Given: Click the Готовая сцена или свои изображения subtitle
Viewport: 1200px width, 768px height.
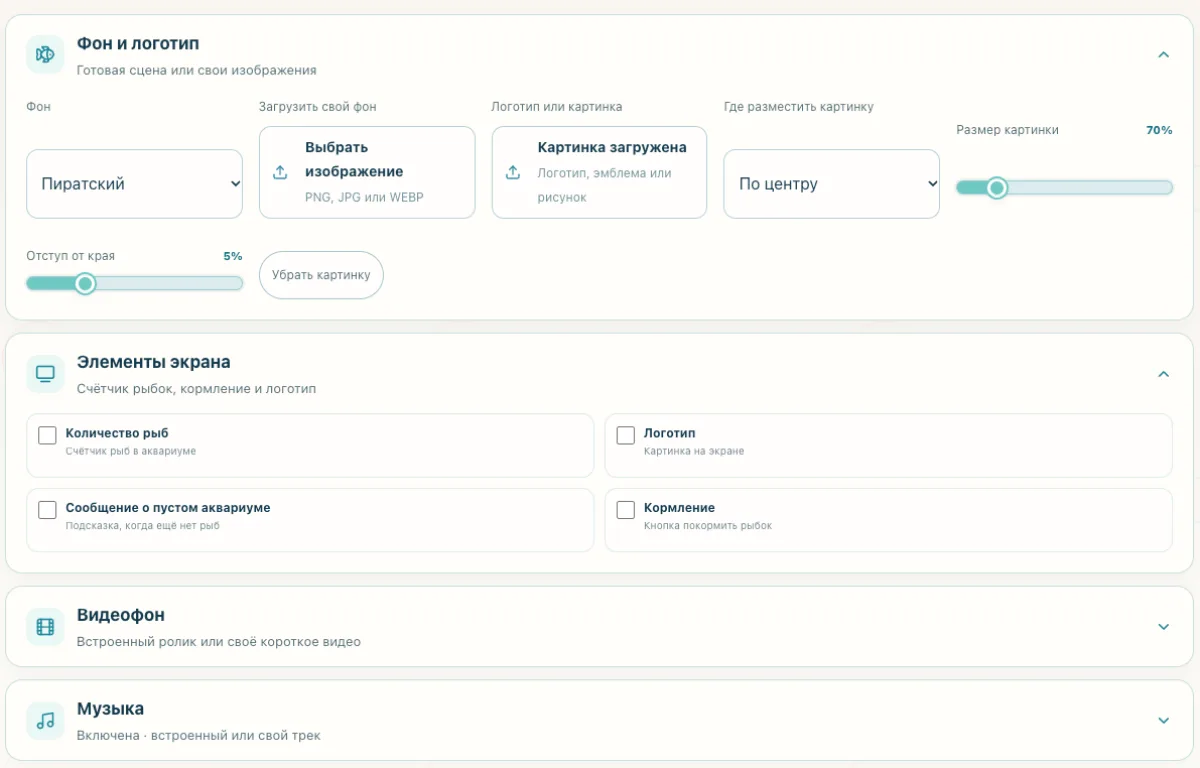Looking at the screenshot, I should coord(197,71).
